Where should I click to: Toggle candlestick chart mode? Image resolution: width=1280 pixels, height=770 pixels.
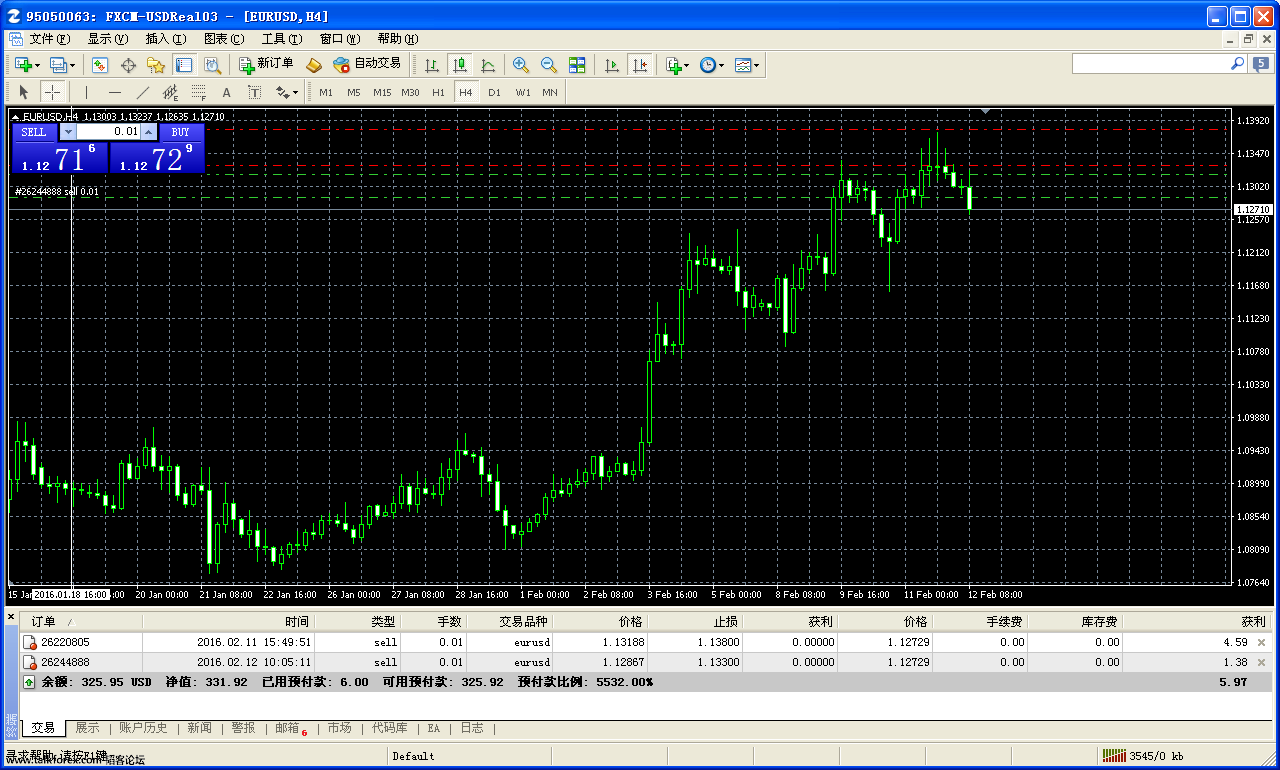point(460,65)
